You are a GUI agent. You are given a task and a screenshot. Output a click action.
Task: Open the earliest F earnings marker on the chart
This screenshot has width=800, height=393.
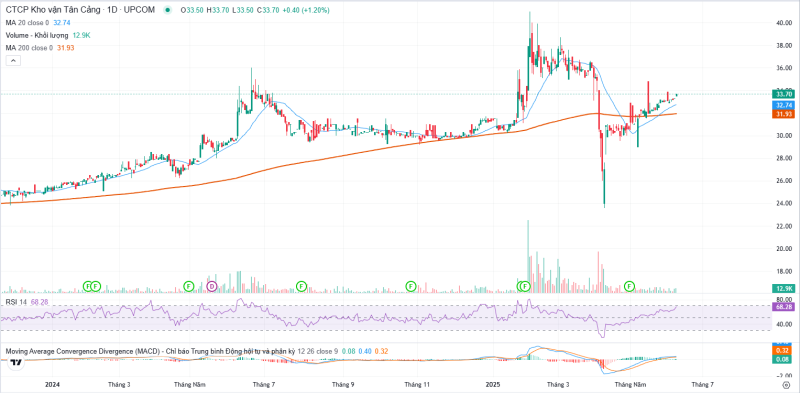[x=88, y=286]
